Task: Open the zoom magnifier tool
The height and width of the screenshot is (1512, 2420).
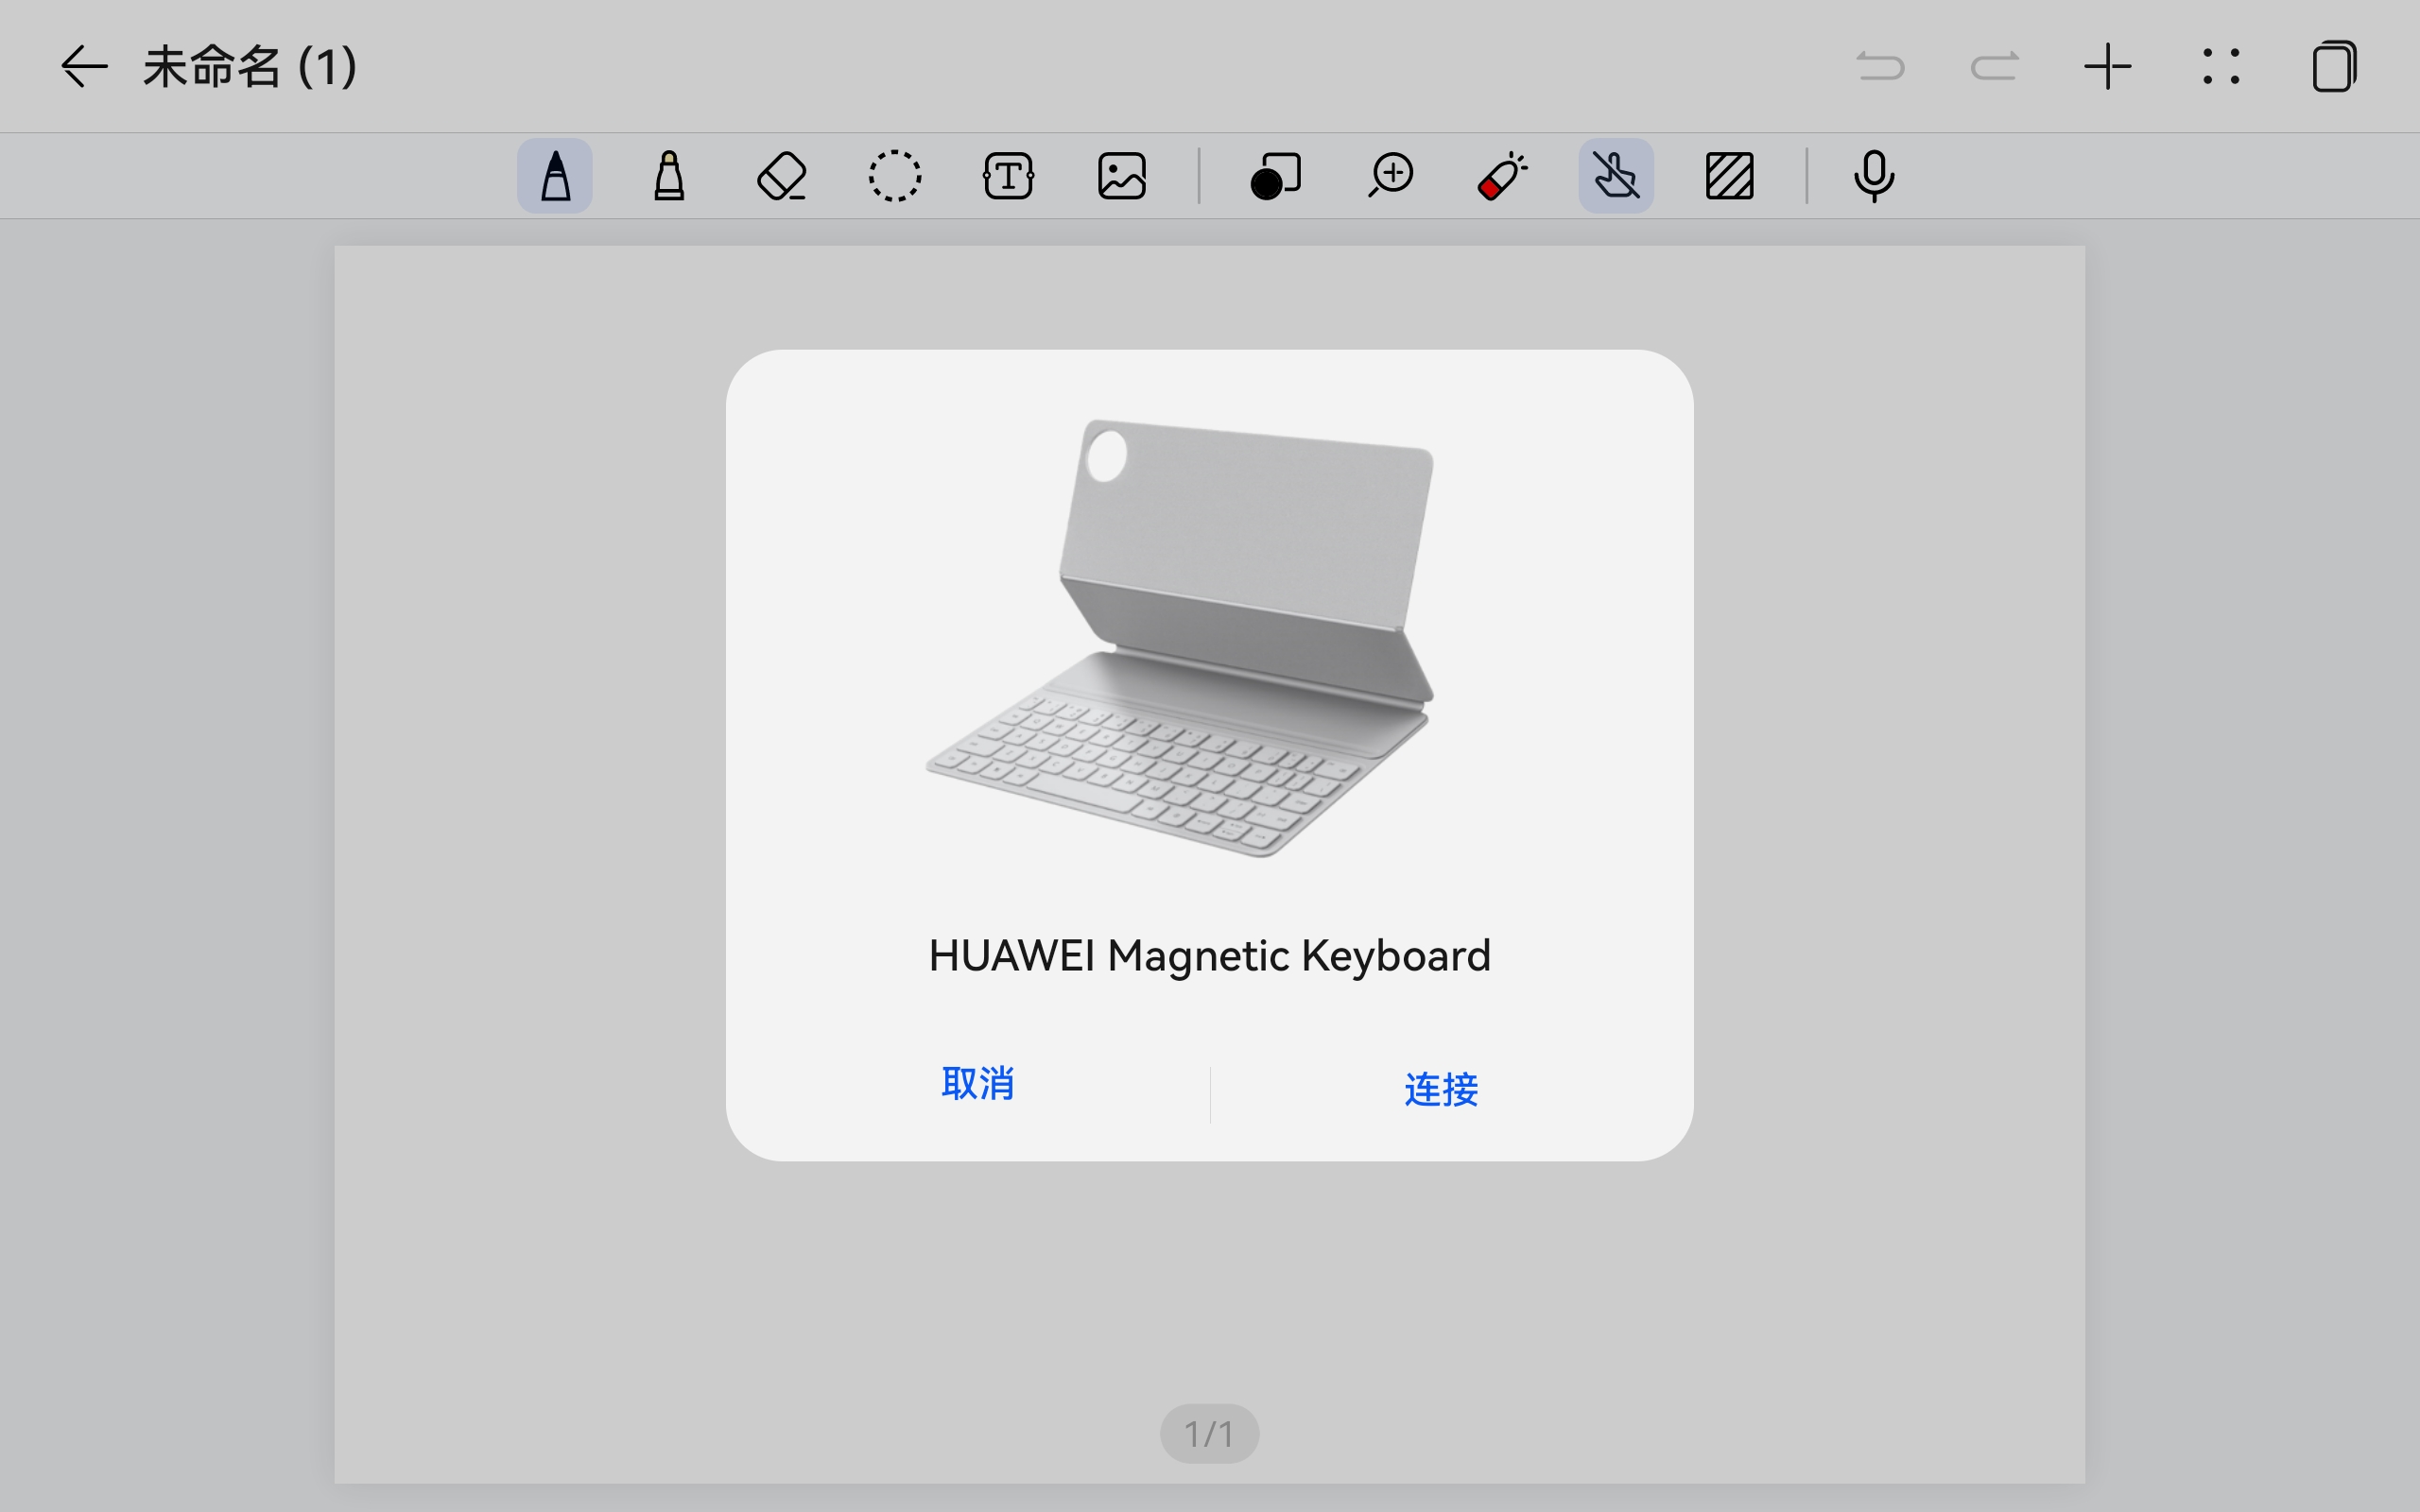Action: point(1390,176)
